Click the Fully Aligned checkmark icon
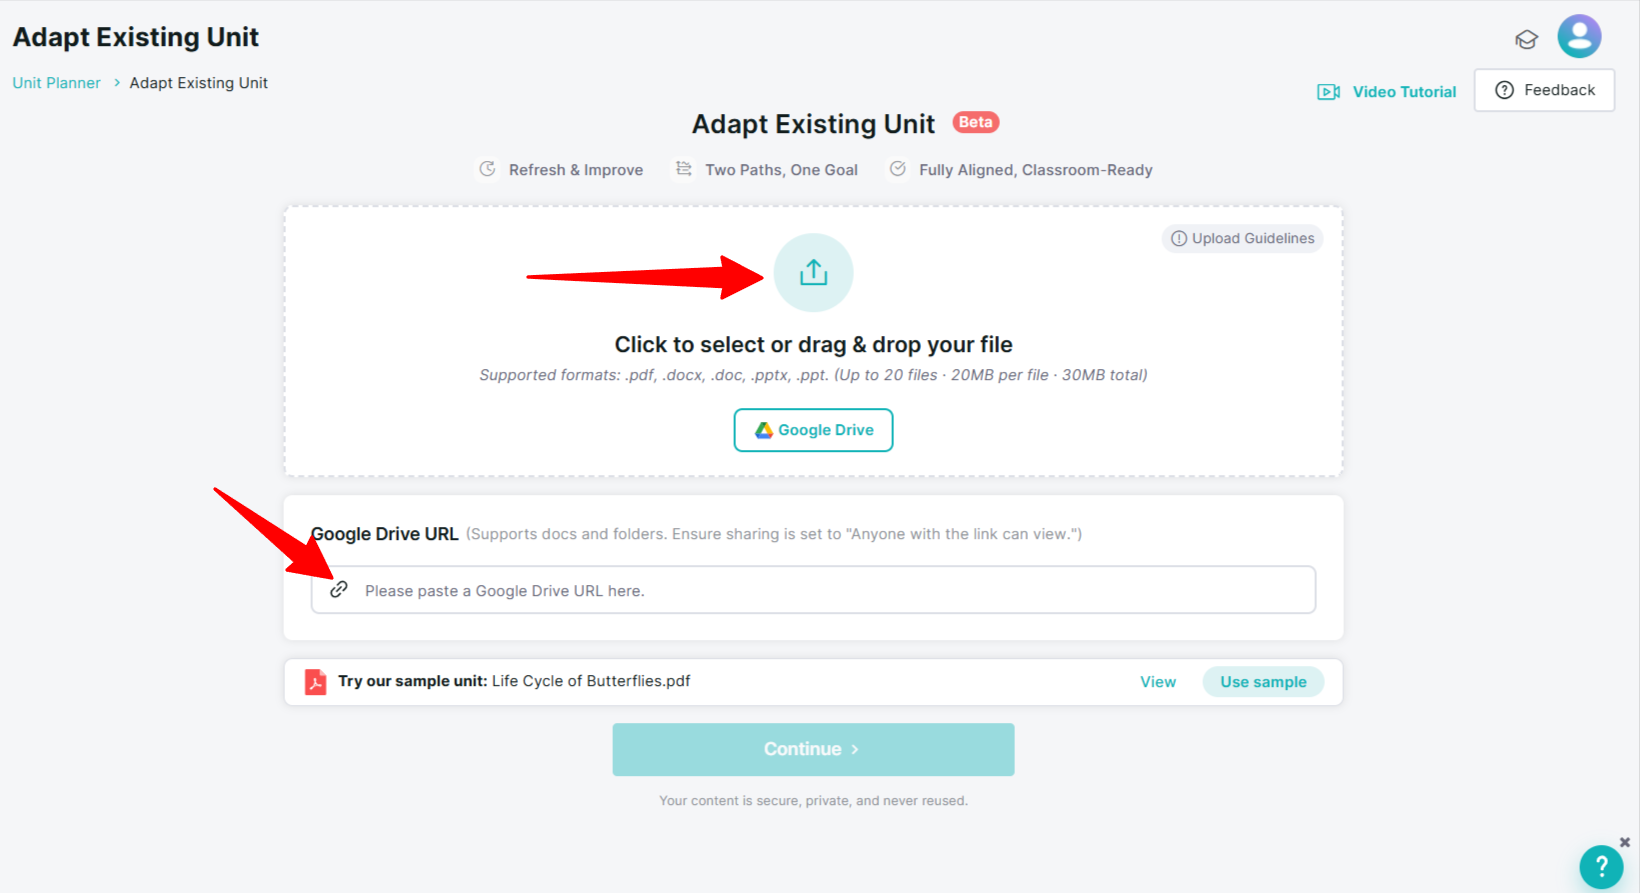The width and height of the screenshot is (1640, 893). pos(898,169)
